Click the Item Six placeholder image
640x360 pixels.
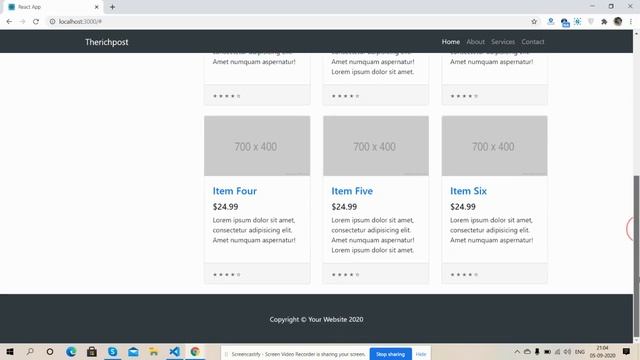click(x=495, y=146)
